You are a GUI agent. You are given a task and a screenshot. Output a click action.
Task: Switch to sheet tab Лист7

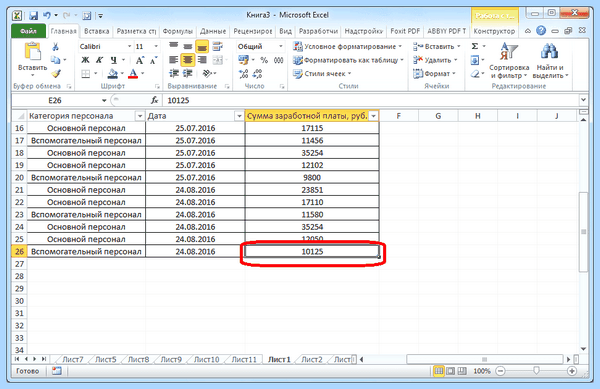tap(73, 360)
